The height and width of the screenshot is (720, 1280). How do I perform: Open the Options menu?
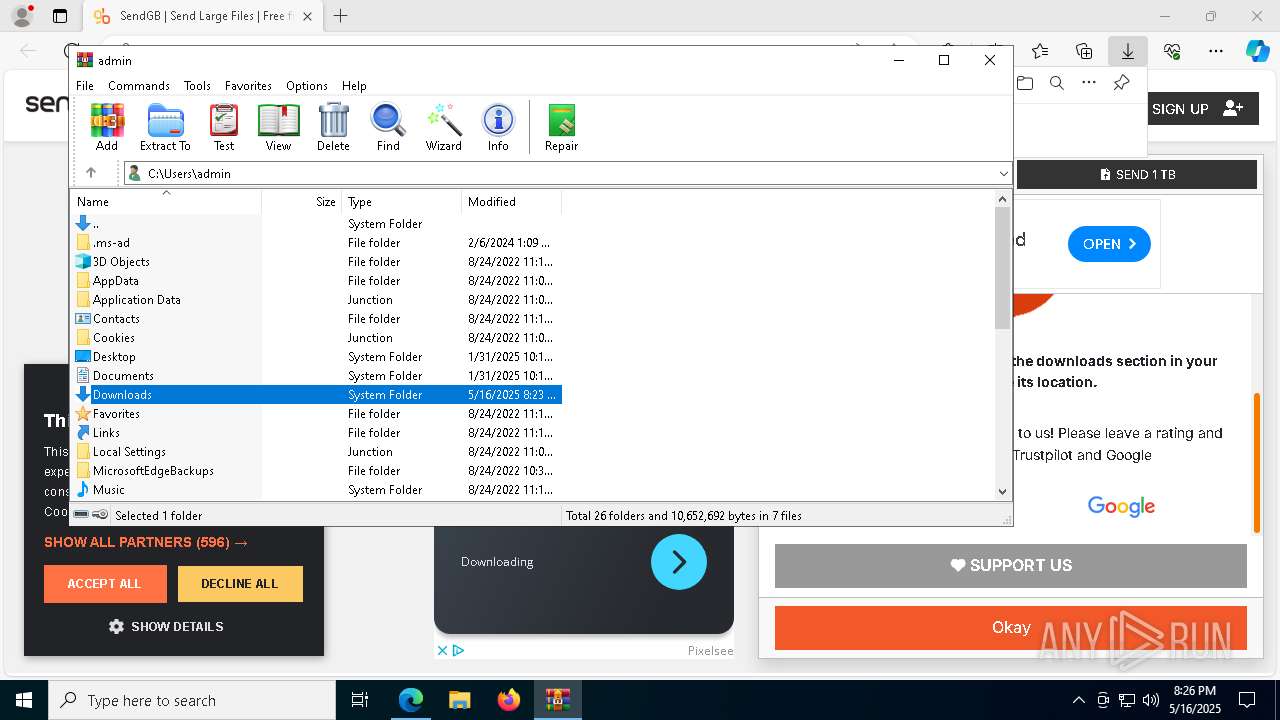307,86
